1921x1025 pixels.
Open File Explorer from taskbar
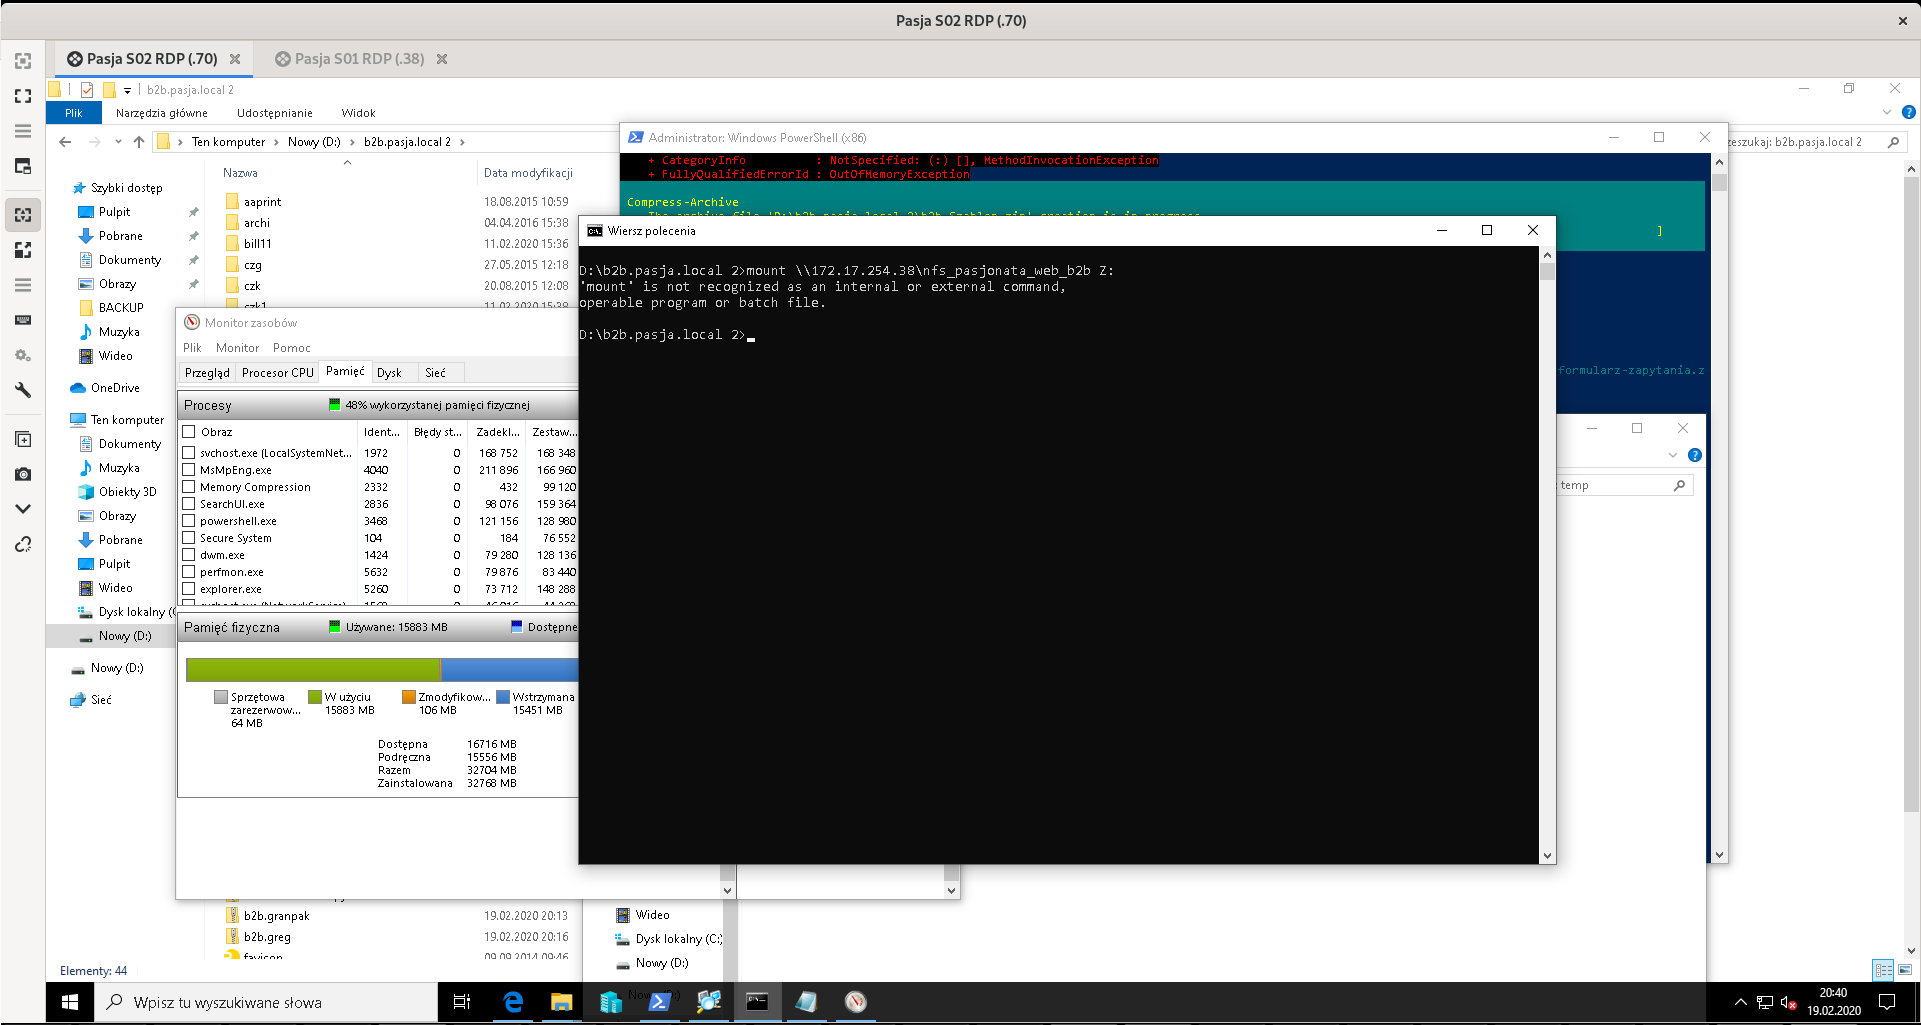pyautogui.click(x=561, y=1002)
